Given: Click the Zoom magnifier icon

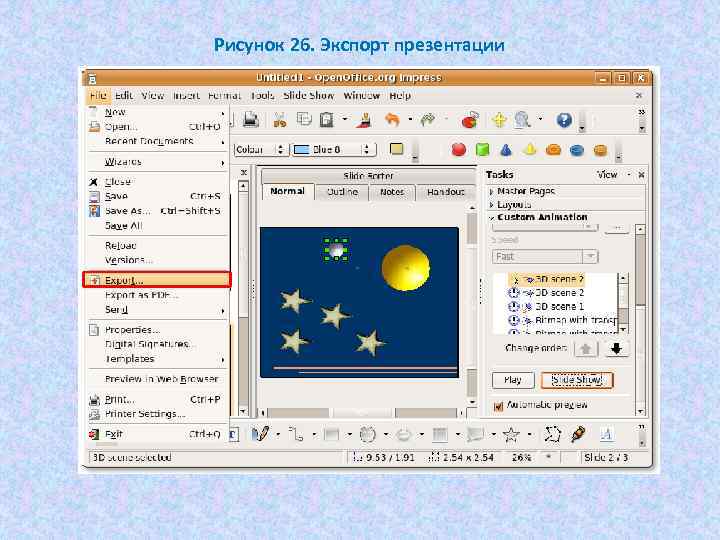Looking at the screenshot, I should 522,120.
